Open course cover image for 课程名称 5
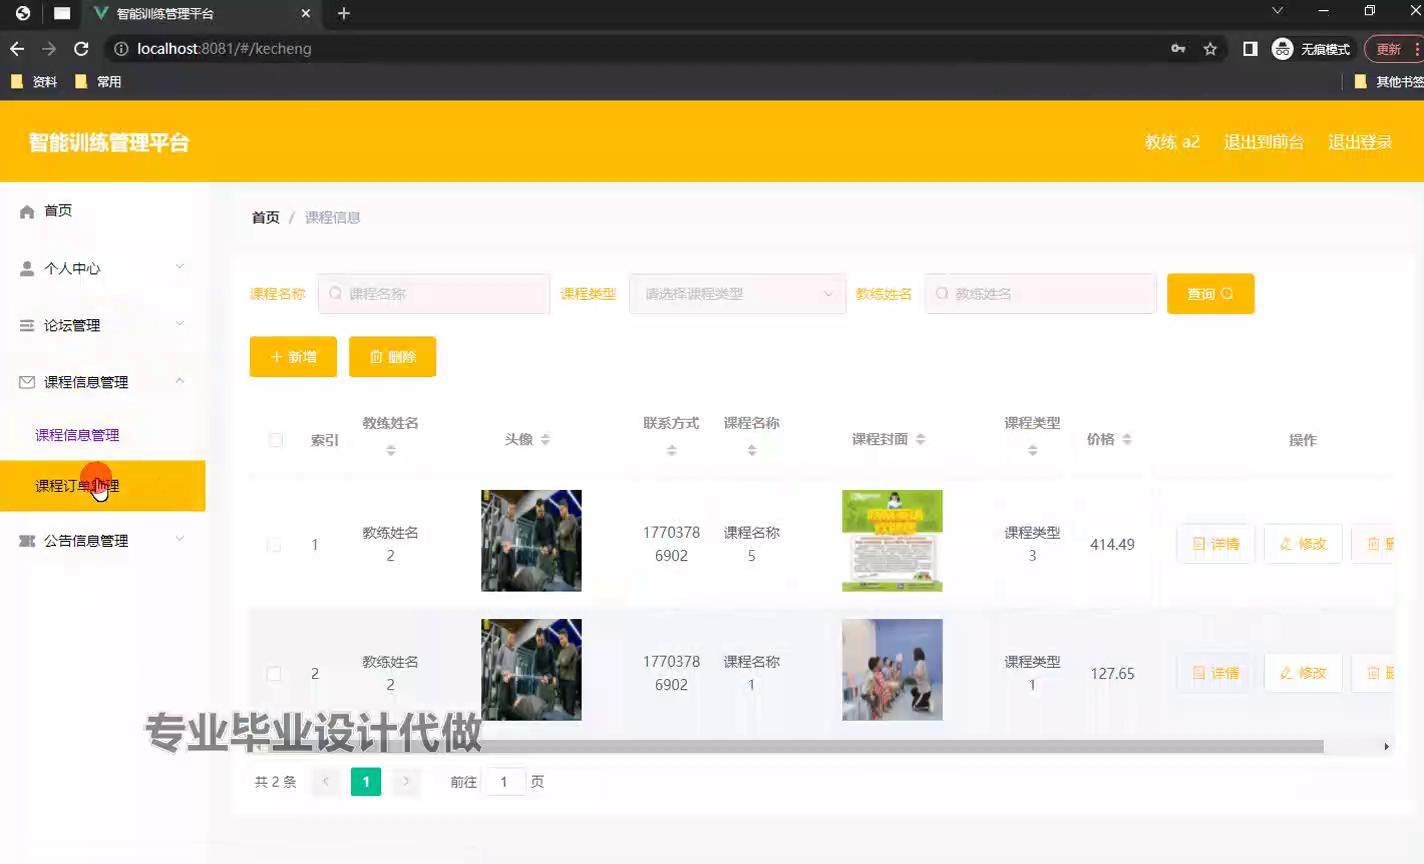 pos(892,540)
